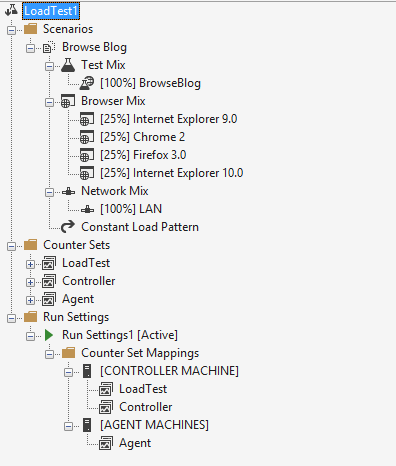Collapse the Scenarios folder node
Viewport: 396px width, 466px height.
(x=11, y=30)
